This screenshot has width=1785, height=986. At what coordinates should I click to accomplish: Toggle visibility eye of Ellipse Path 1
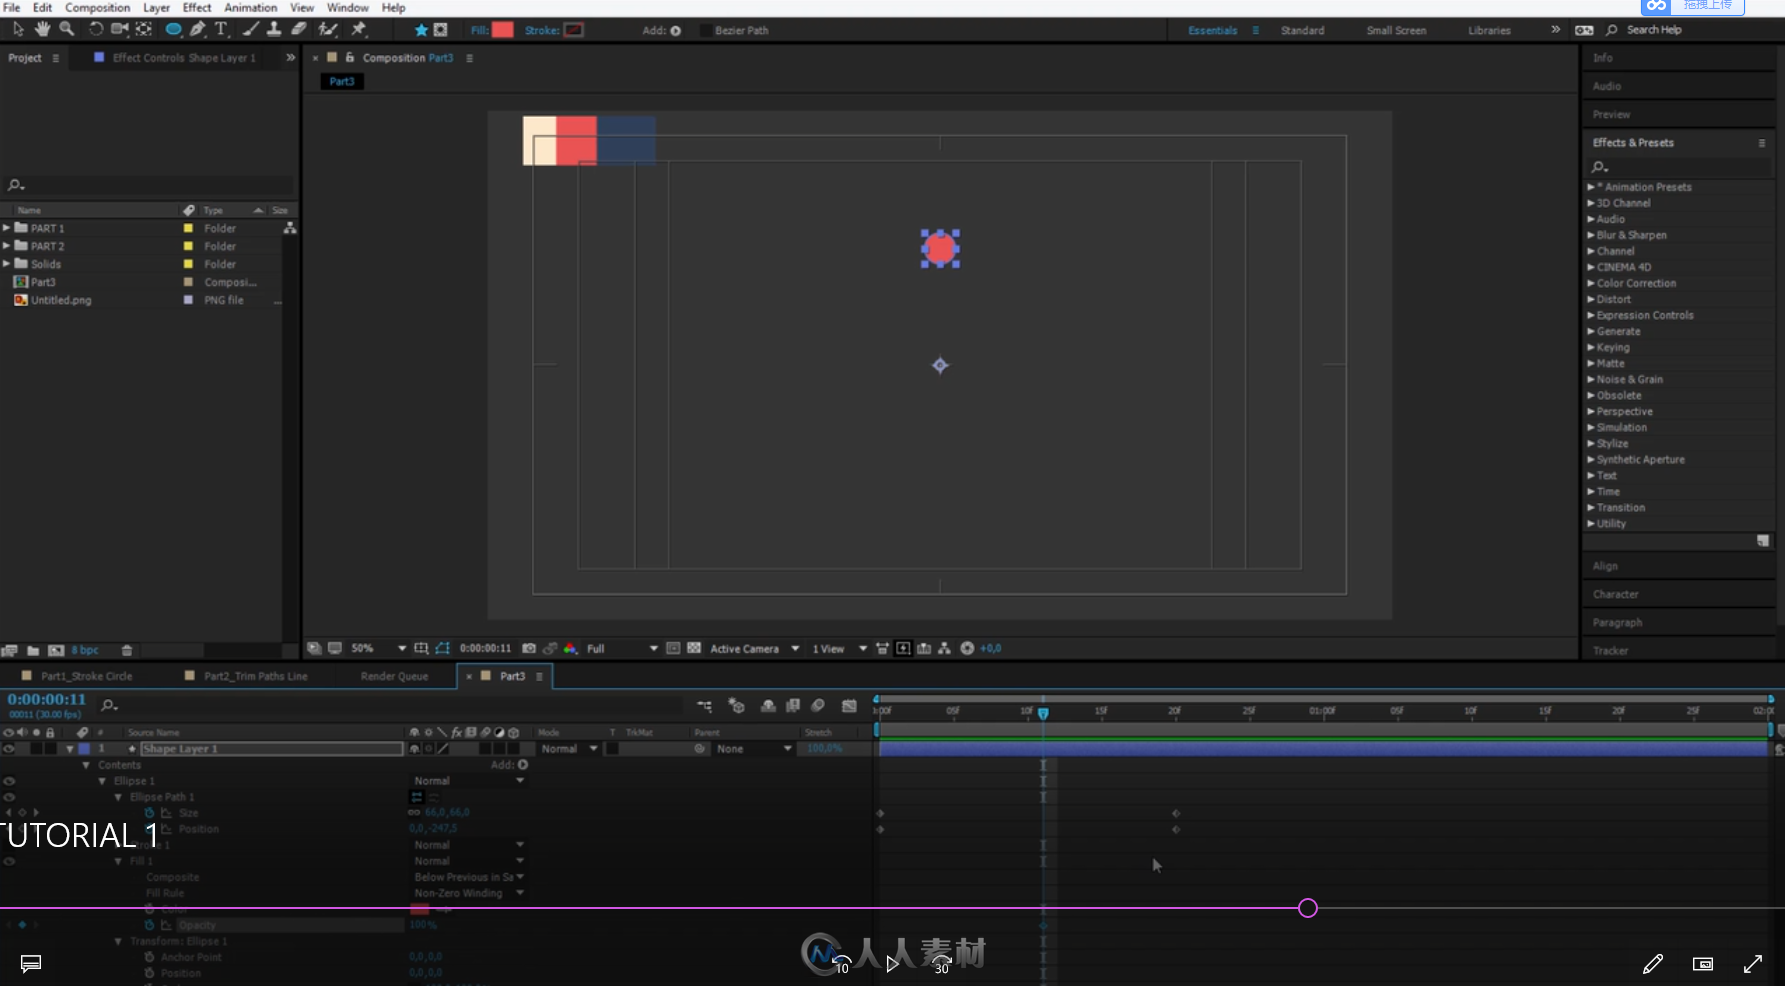(x=9, y=797)
